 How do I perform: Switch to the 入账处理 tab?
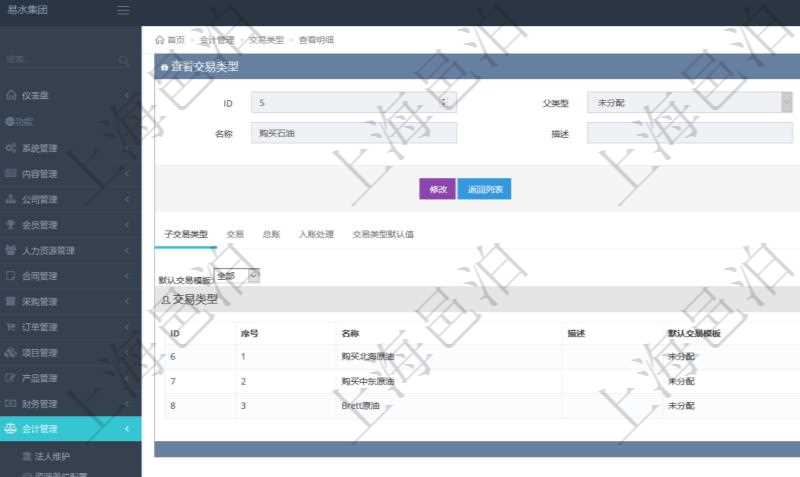[x=316, y=234]
